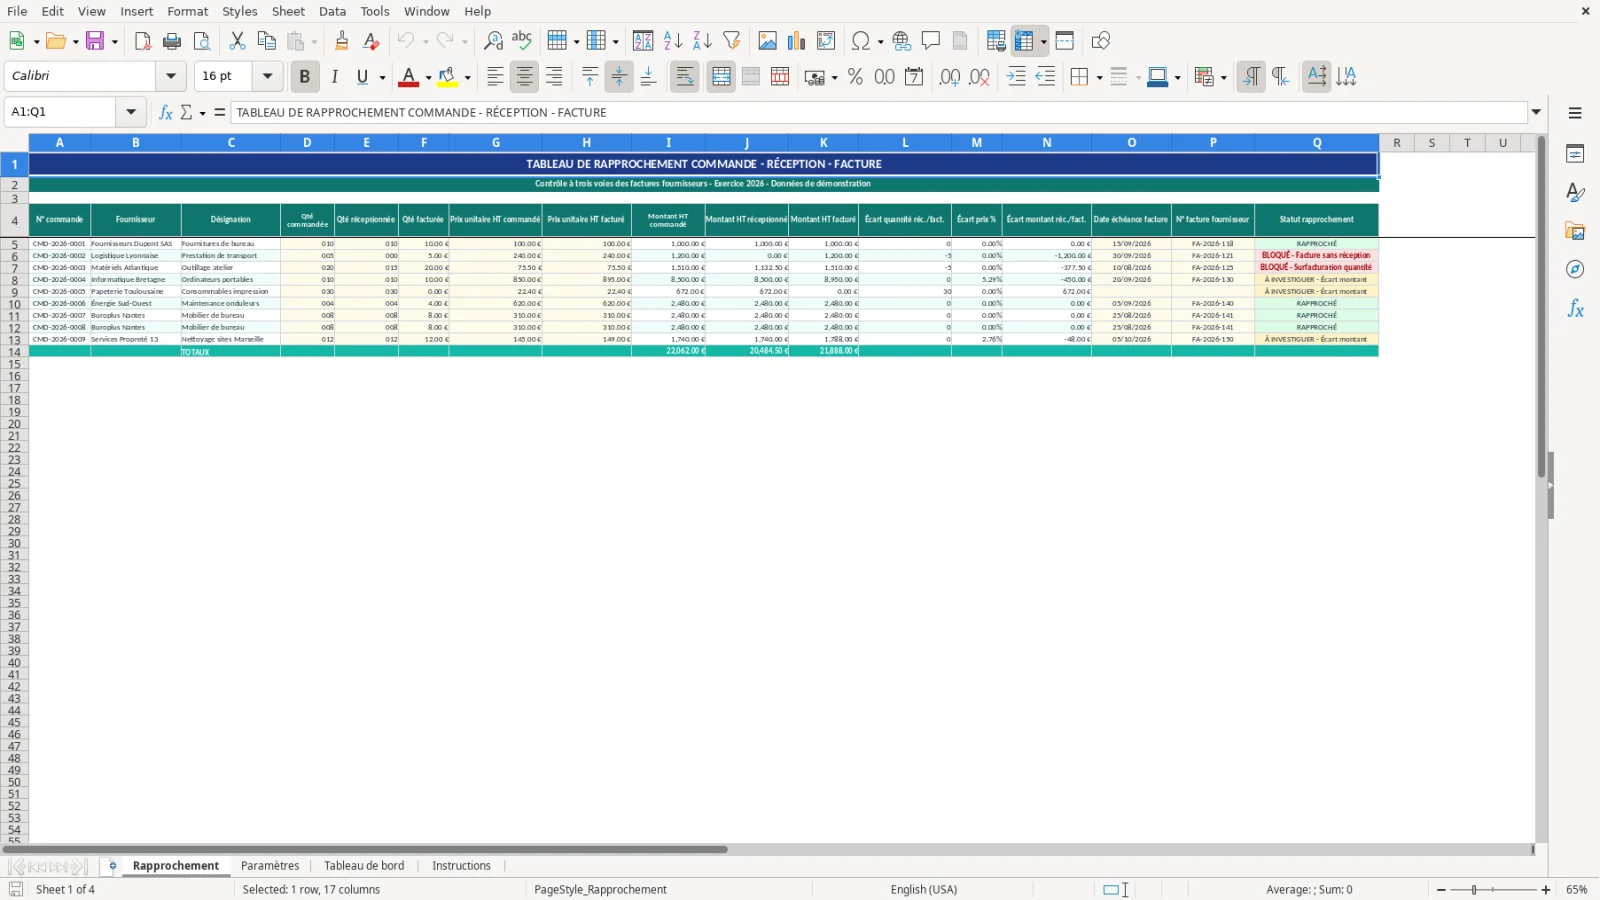Open the Sheet menu
Screen dimensions: 1600x900
point(288,11)
